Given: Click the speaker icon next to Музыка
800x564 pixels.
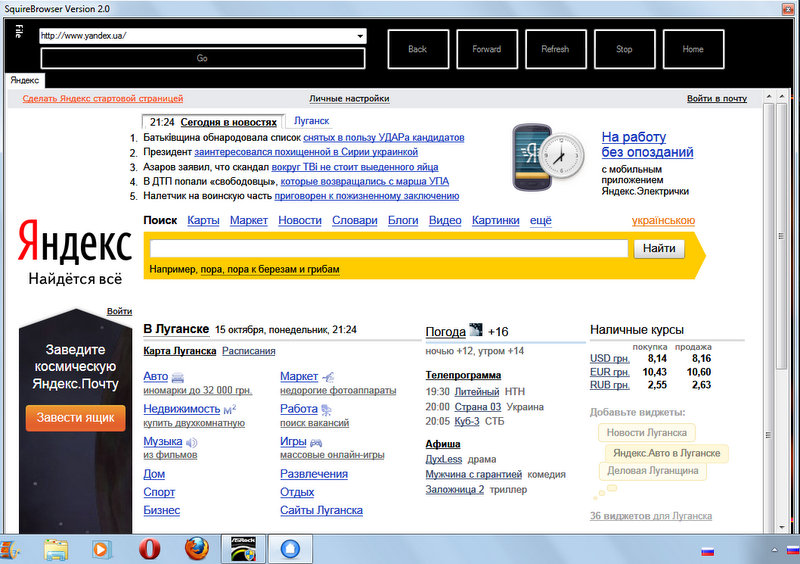Looking at the screenshot, I should [191, 442].
